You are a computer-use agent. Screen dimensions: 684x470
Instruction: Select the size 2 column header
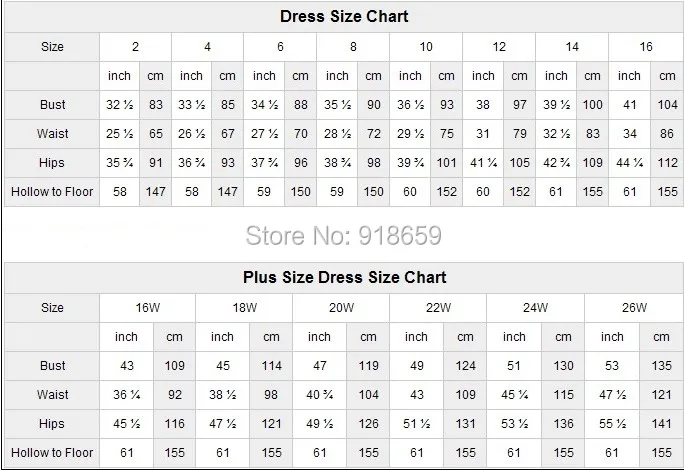click(x=135, y=47)
